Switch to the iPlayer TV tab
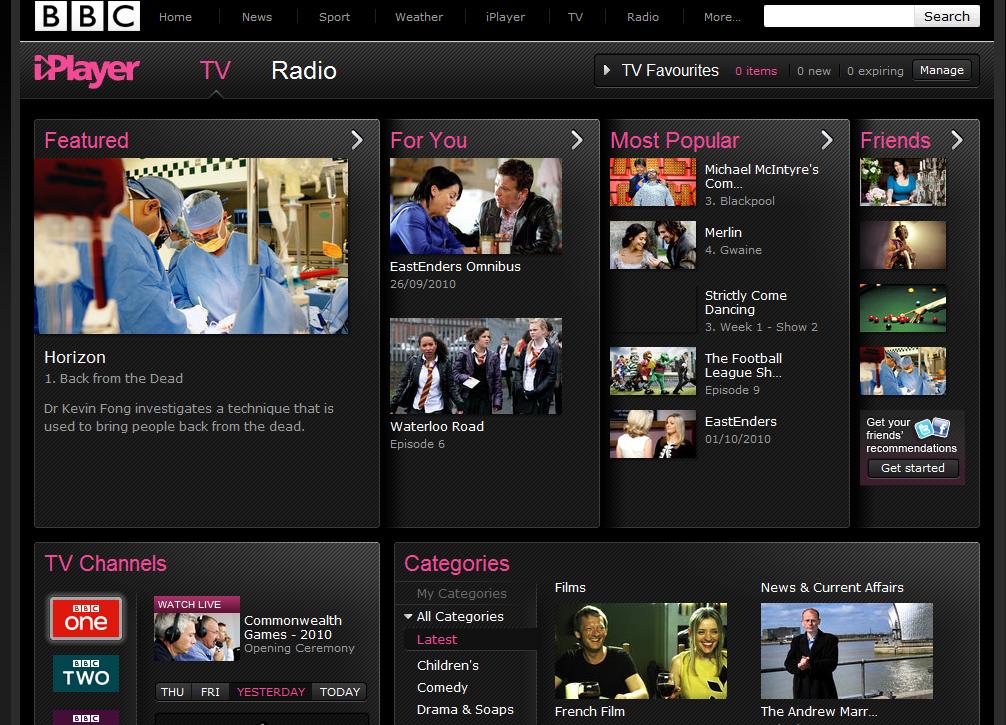This screenshot has height=725, width=1006. 215,71
